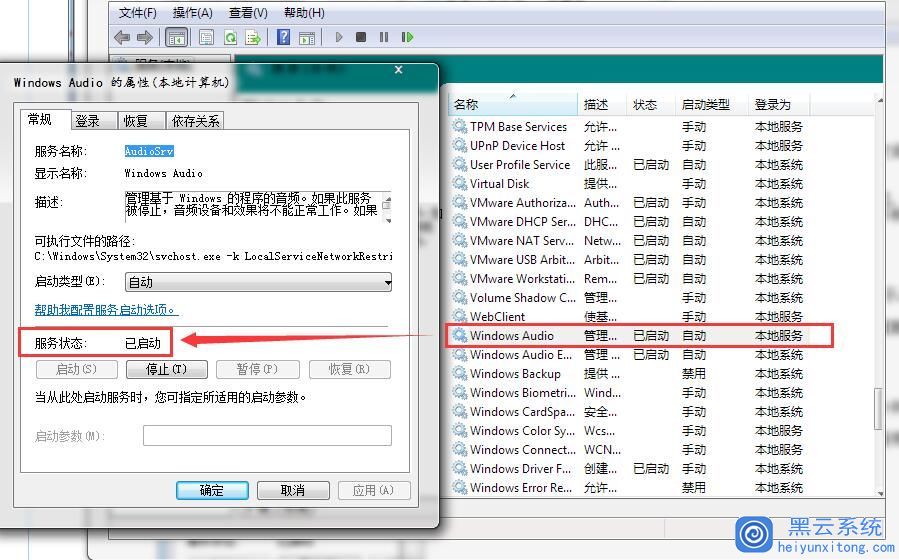Click the Export list toolbar icon
Screen dimensions: 899x560
click(253, 38)
